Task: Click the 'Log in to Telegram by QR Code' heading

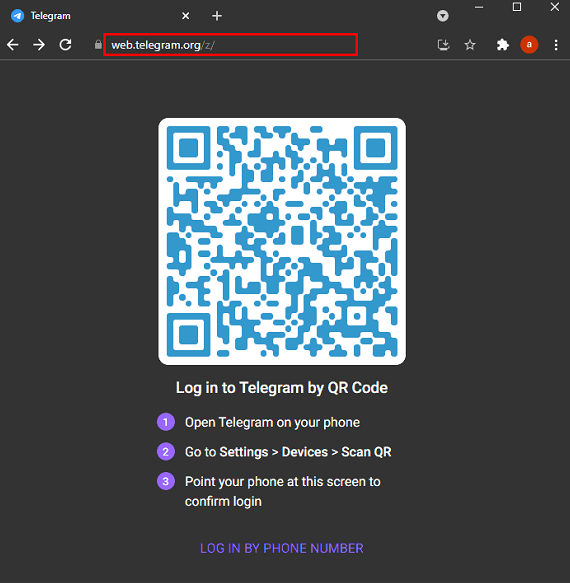Action: [x=282, y=388]
